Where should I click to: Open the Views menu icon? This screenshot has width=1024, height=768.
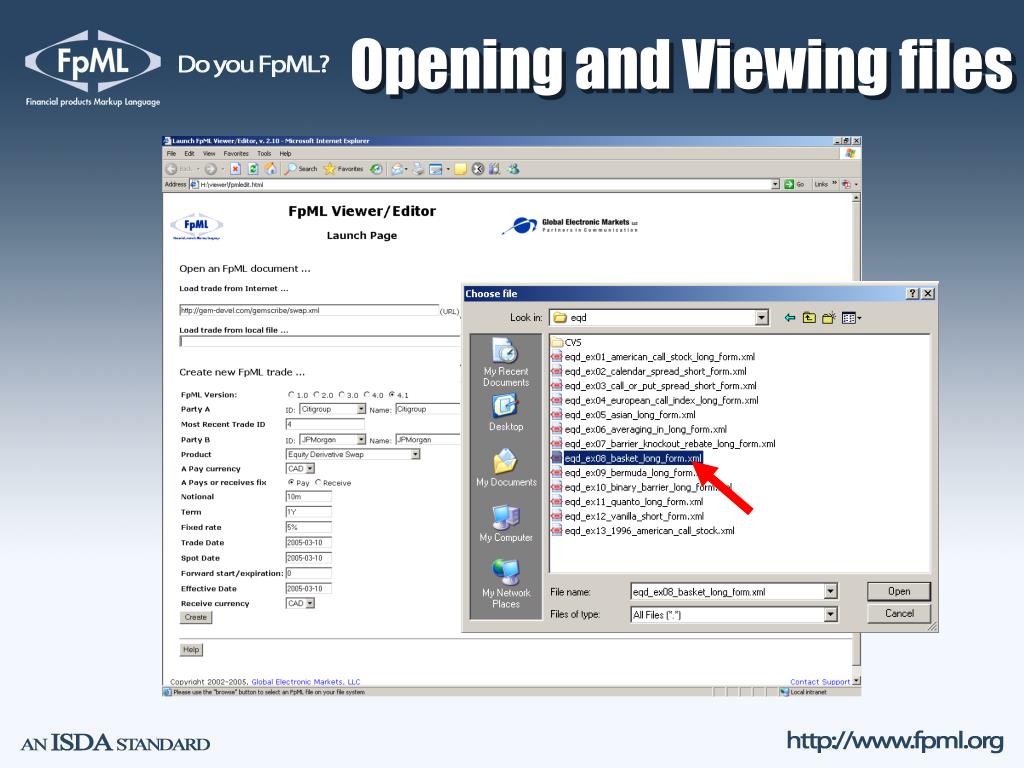pos(851,318)
